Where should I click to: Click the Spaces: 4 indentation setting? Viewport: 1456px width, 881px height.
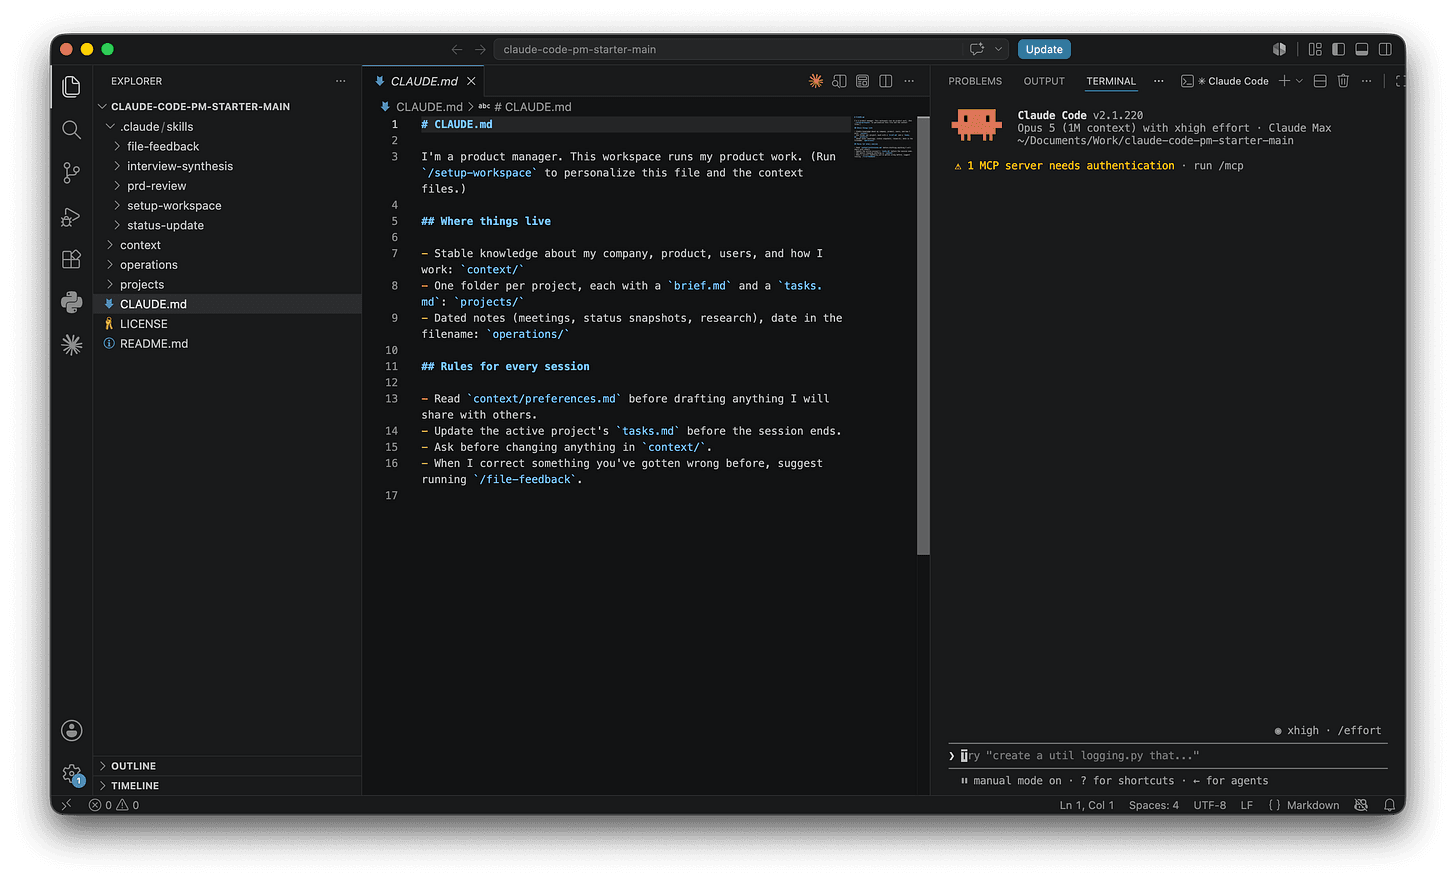[1154, 805]
